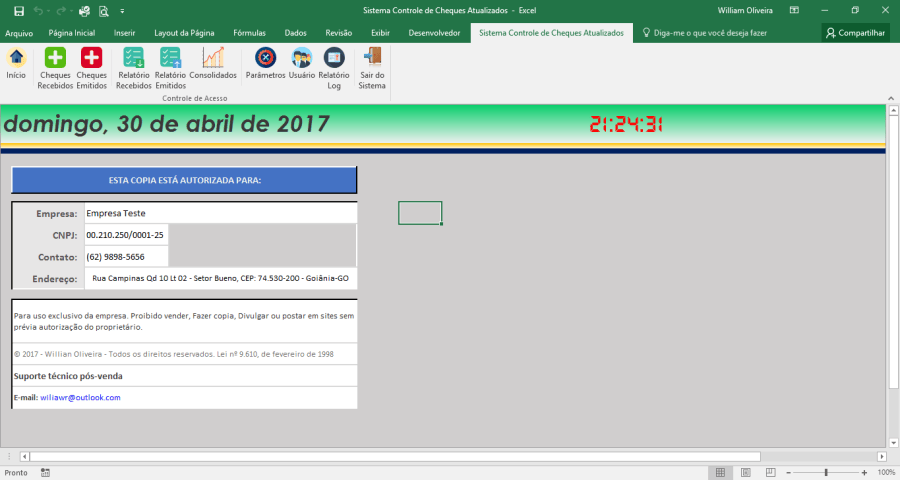Switch to Page Break Preview icon
The height and width of the screenshot is (480, 900).
[770, 473]
